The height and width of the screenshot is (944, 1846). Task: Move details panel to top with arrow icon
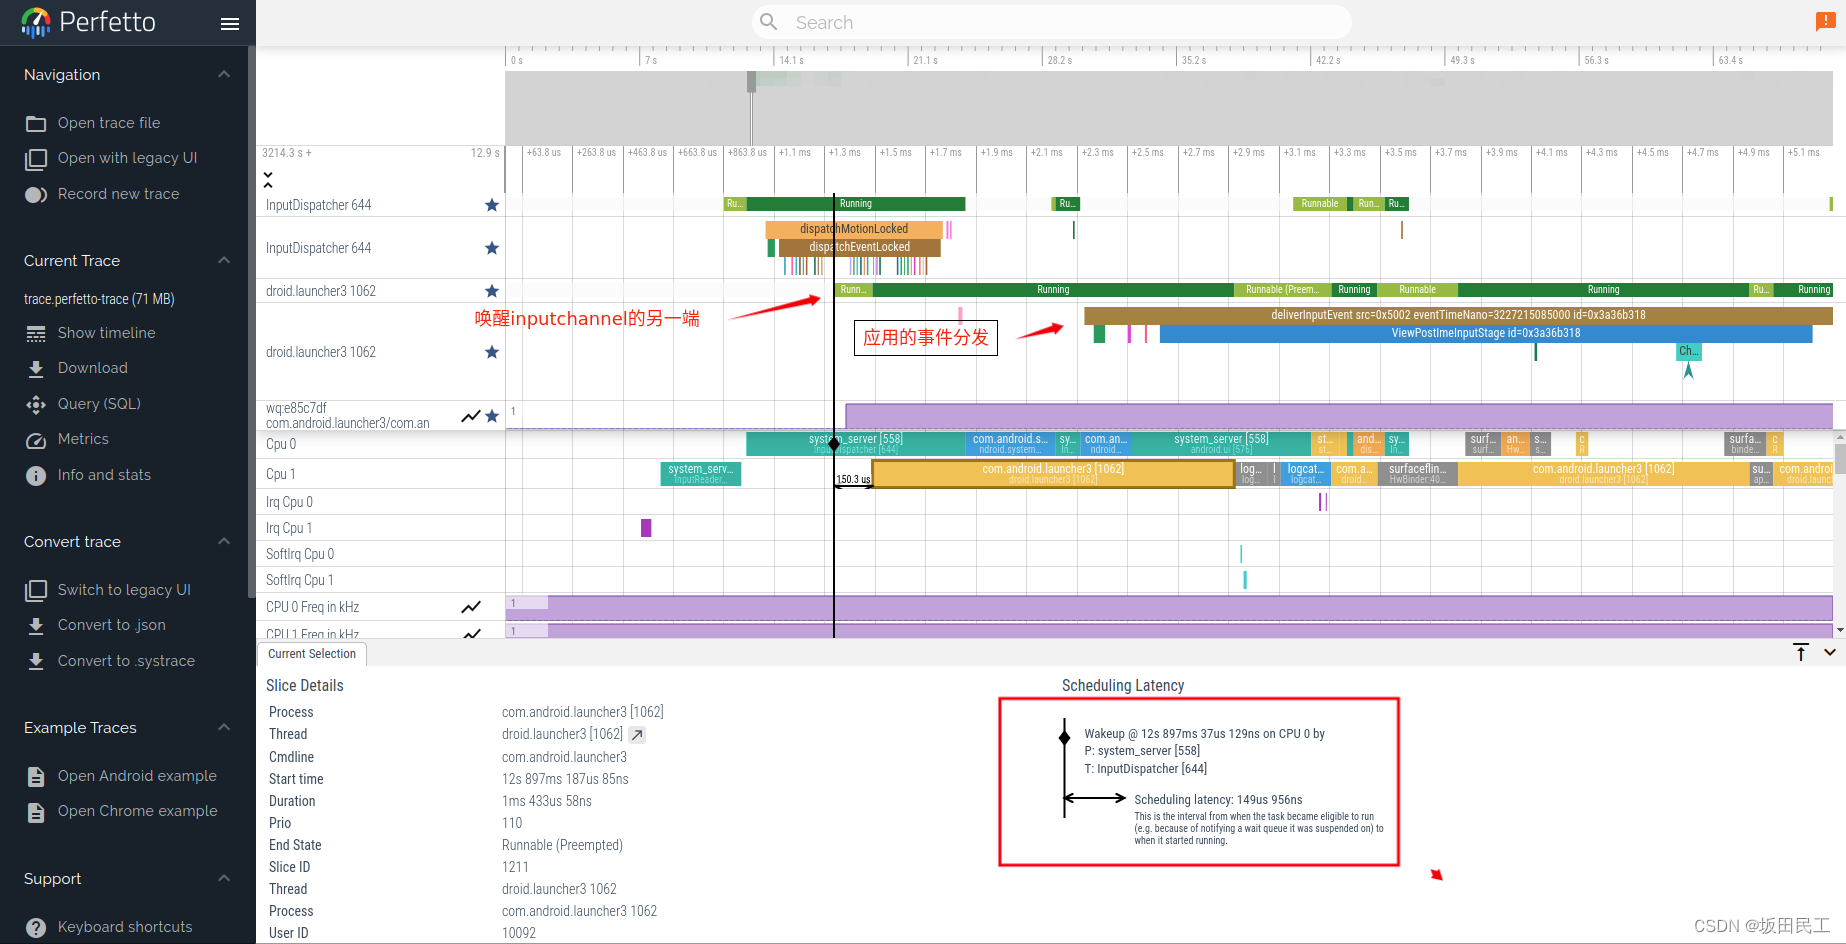point(1801,652)
